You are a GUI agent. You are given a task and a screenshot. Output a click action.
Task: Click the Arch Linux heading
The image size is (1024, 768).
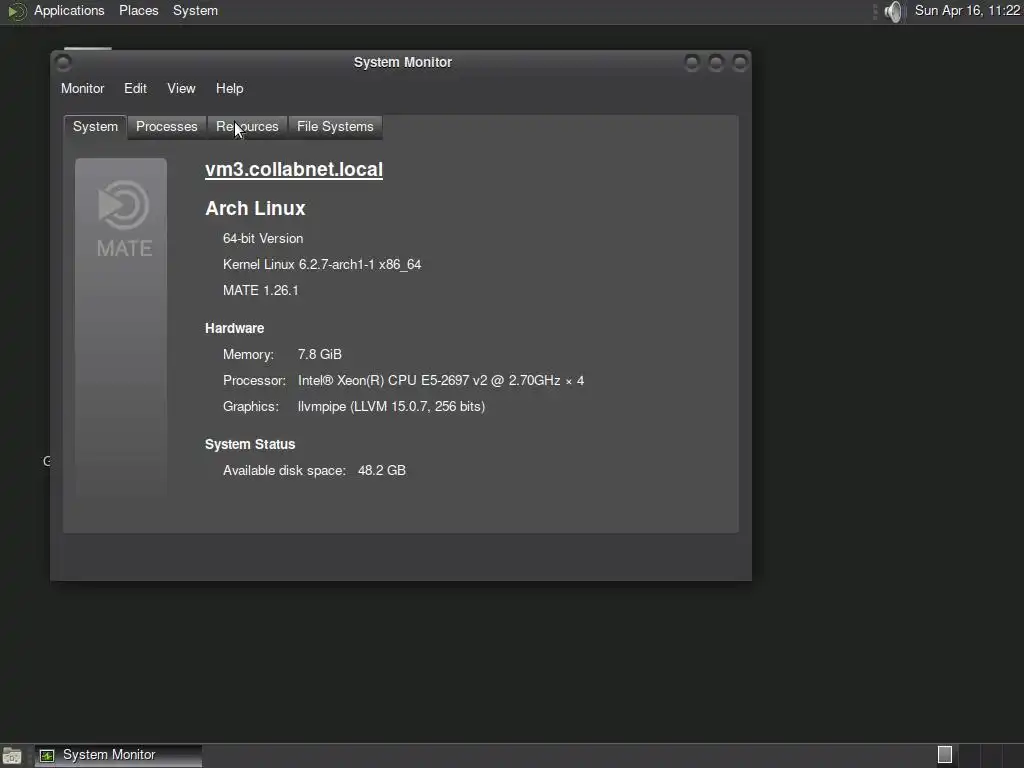[x=255, y=208]
